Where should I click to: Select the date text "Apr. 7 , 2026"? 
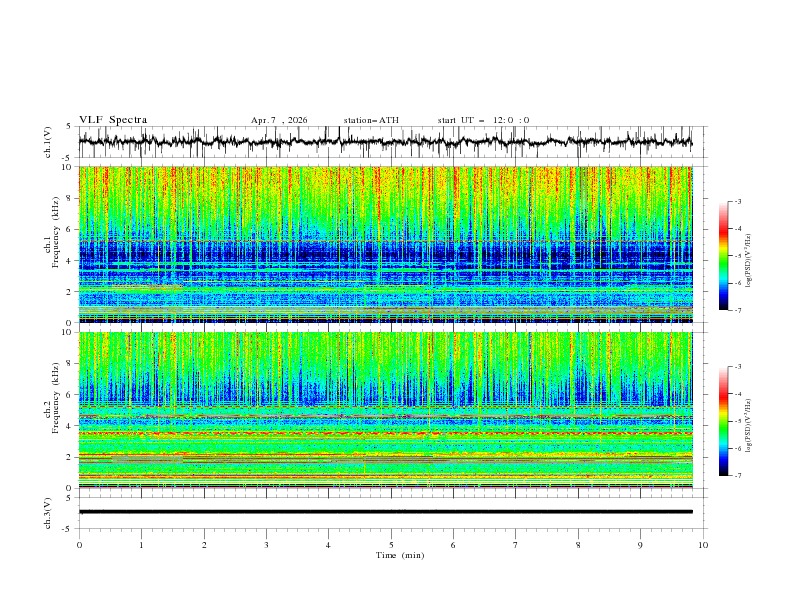pyautogui.click(x=279, y=120)
